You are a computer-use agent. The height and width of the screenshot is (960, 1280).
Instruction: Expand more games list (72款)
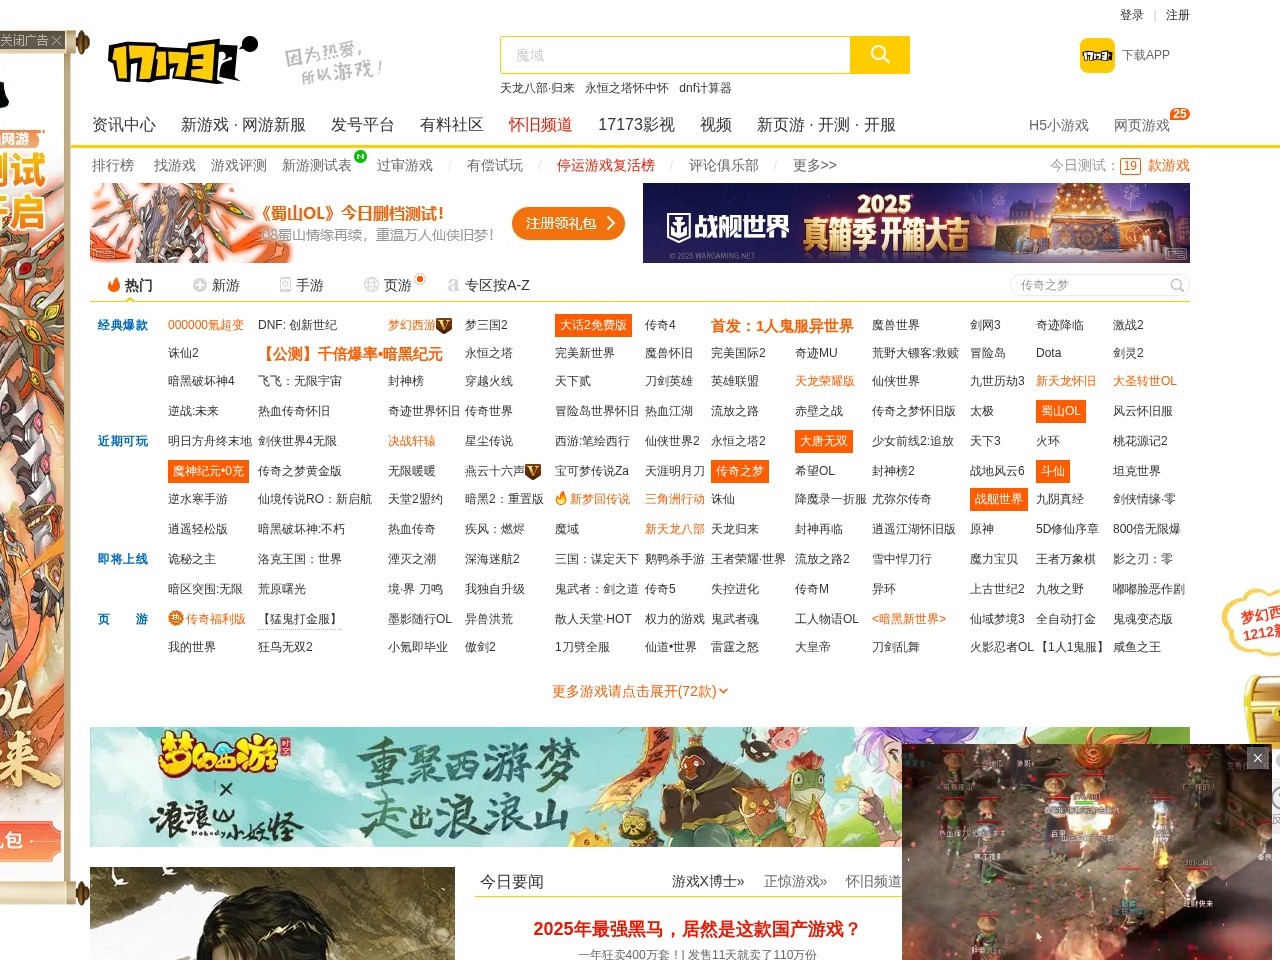640,691
